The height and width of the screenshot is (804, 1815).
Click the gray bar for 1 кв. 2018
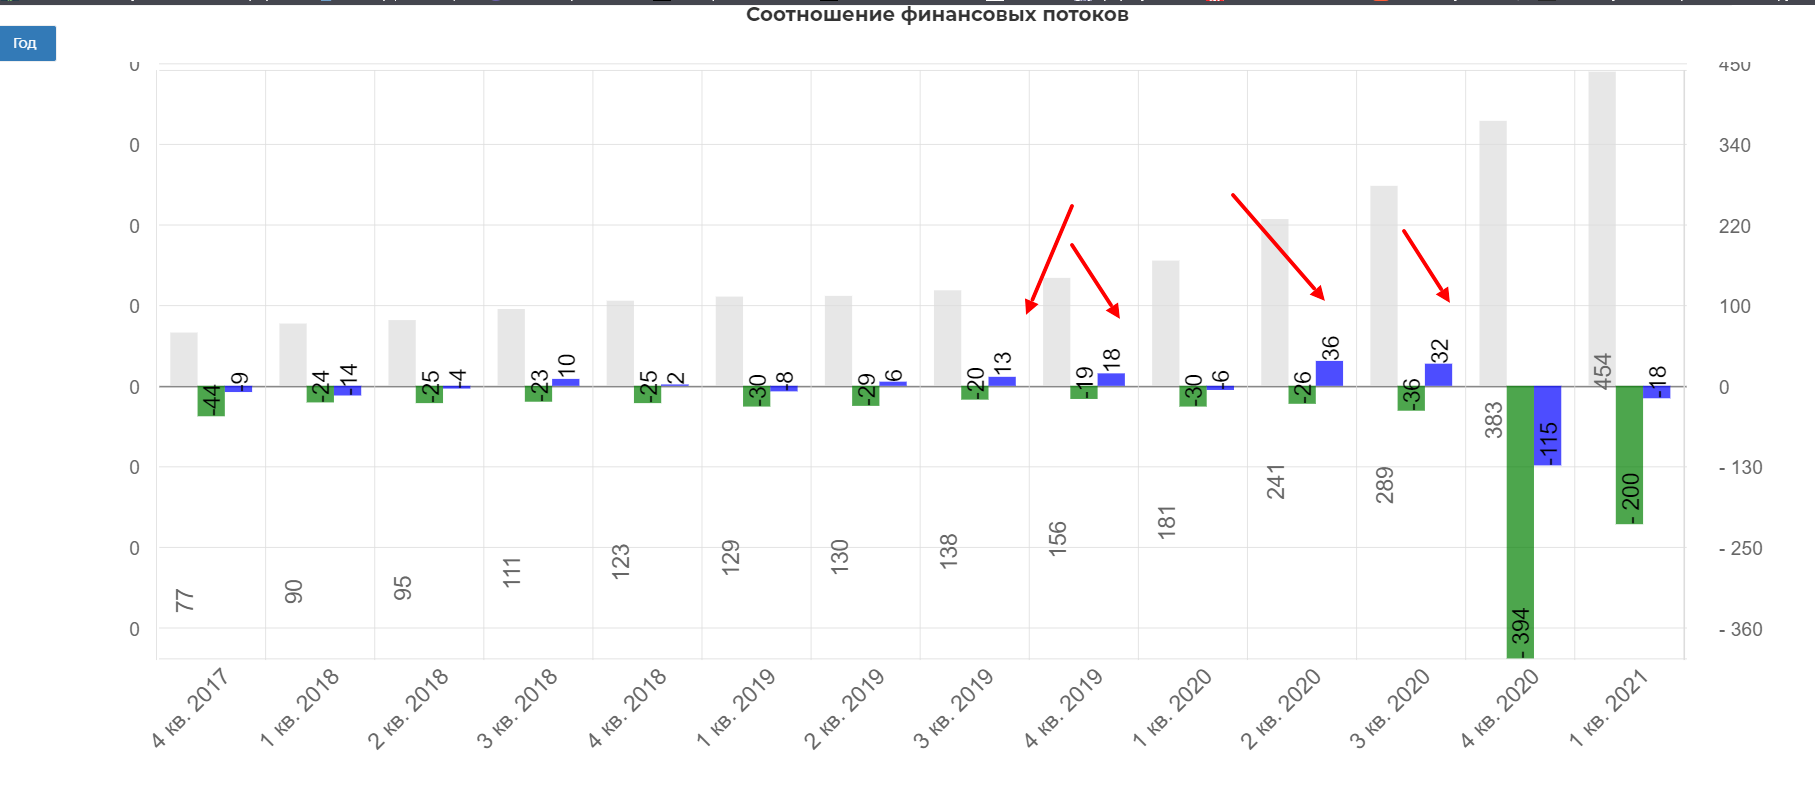click(x=293, y=355)
